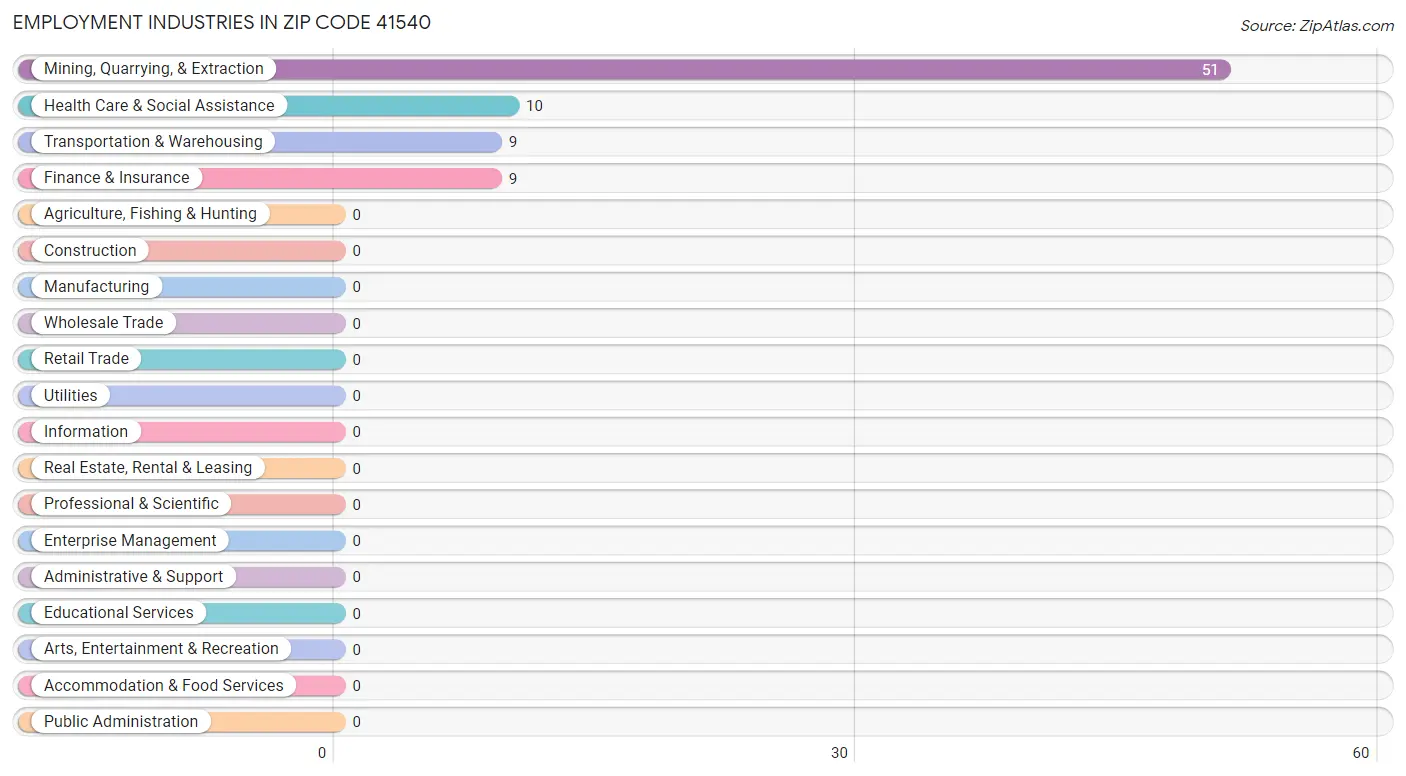Click the Utilities label
Image resolution: width=1406 pixels, height=776 pixels.
[71, 396]
